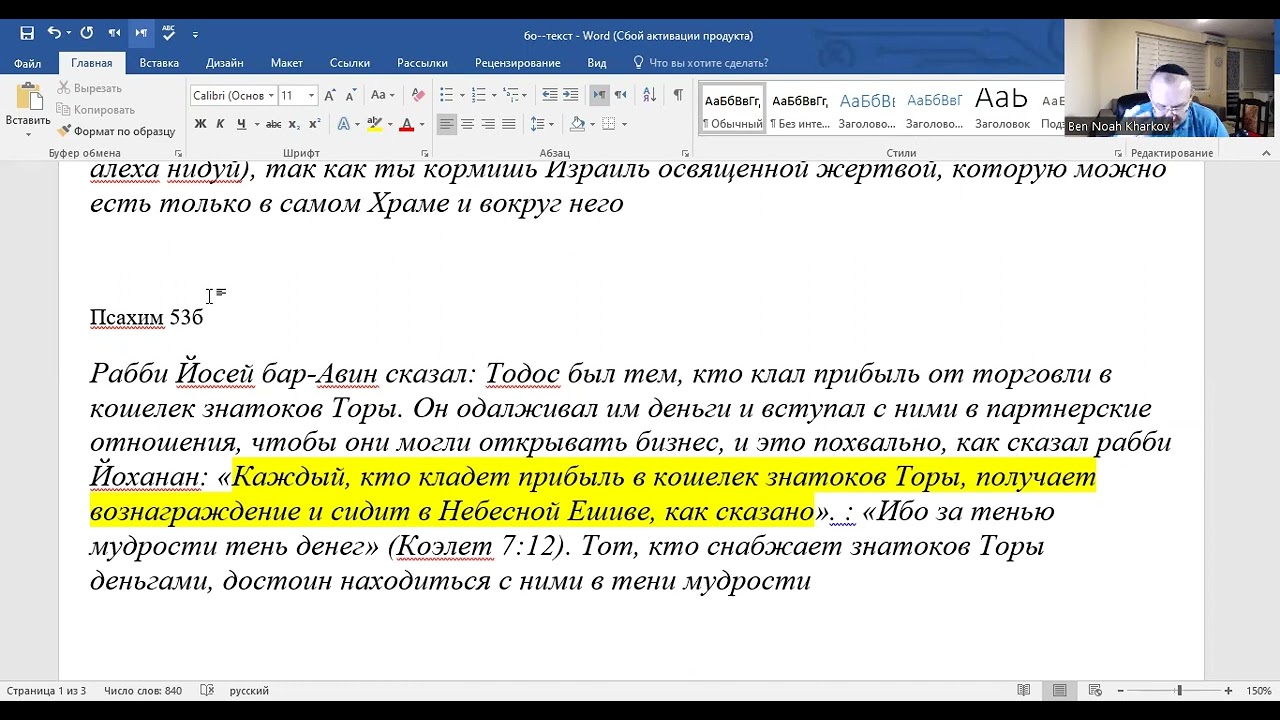This screenshot has width=1280, height=720.
Task: Open the font color dropdown arrow
Action: (x=421, y=124)
